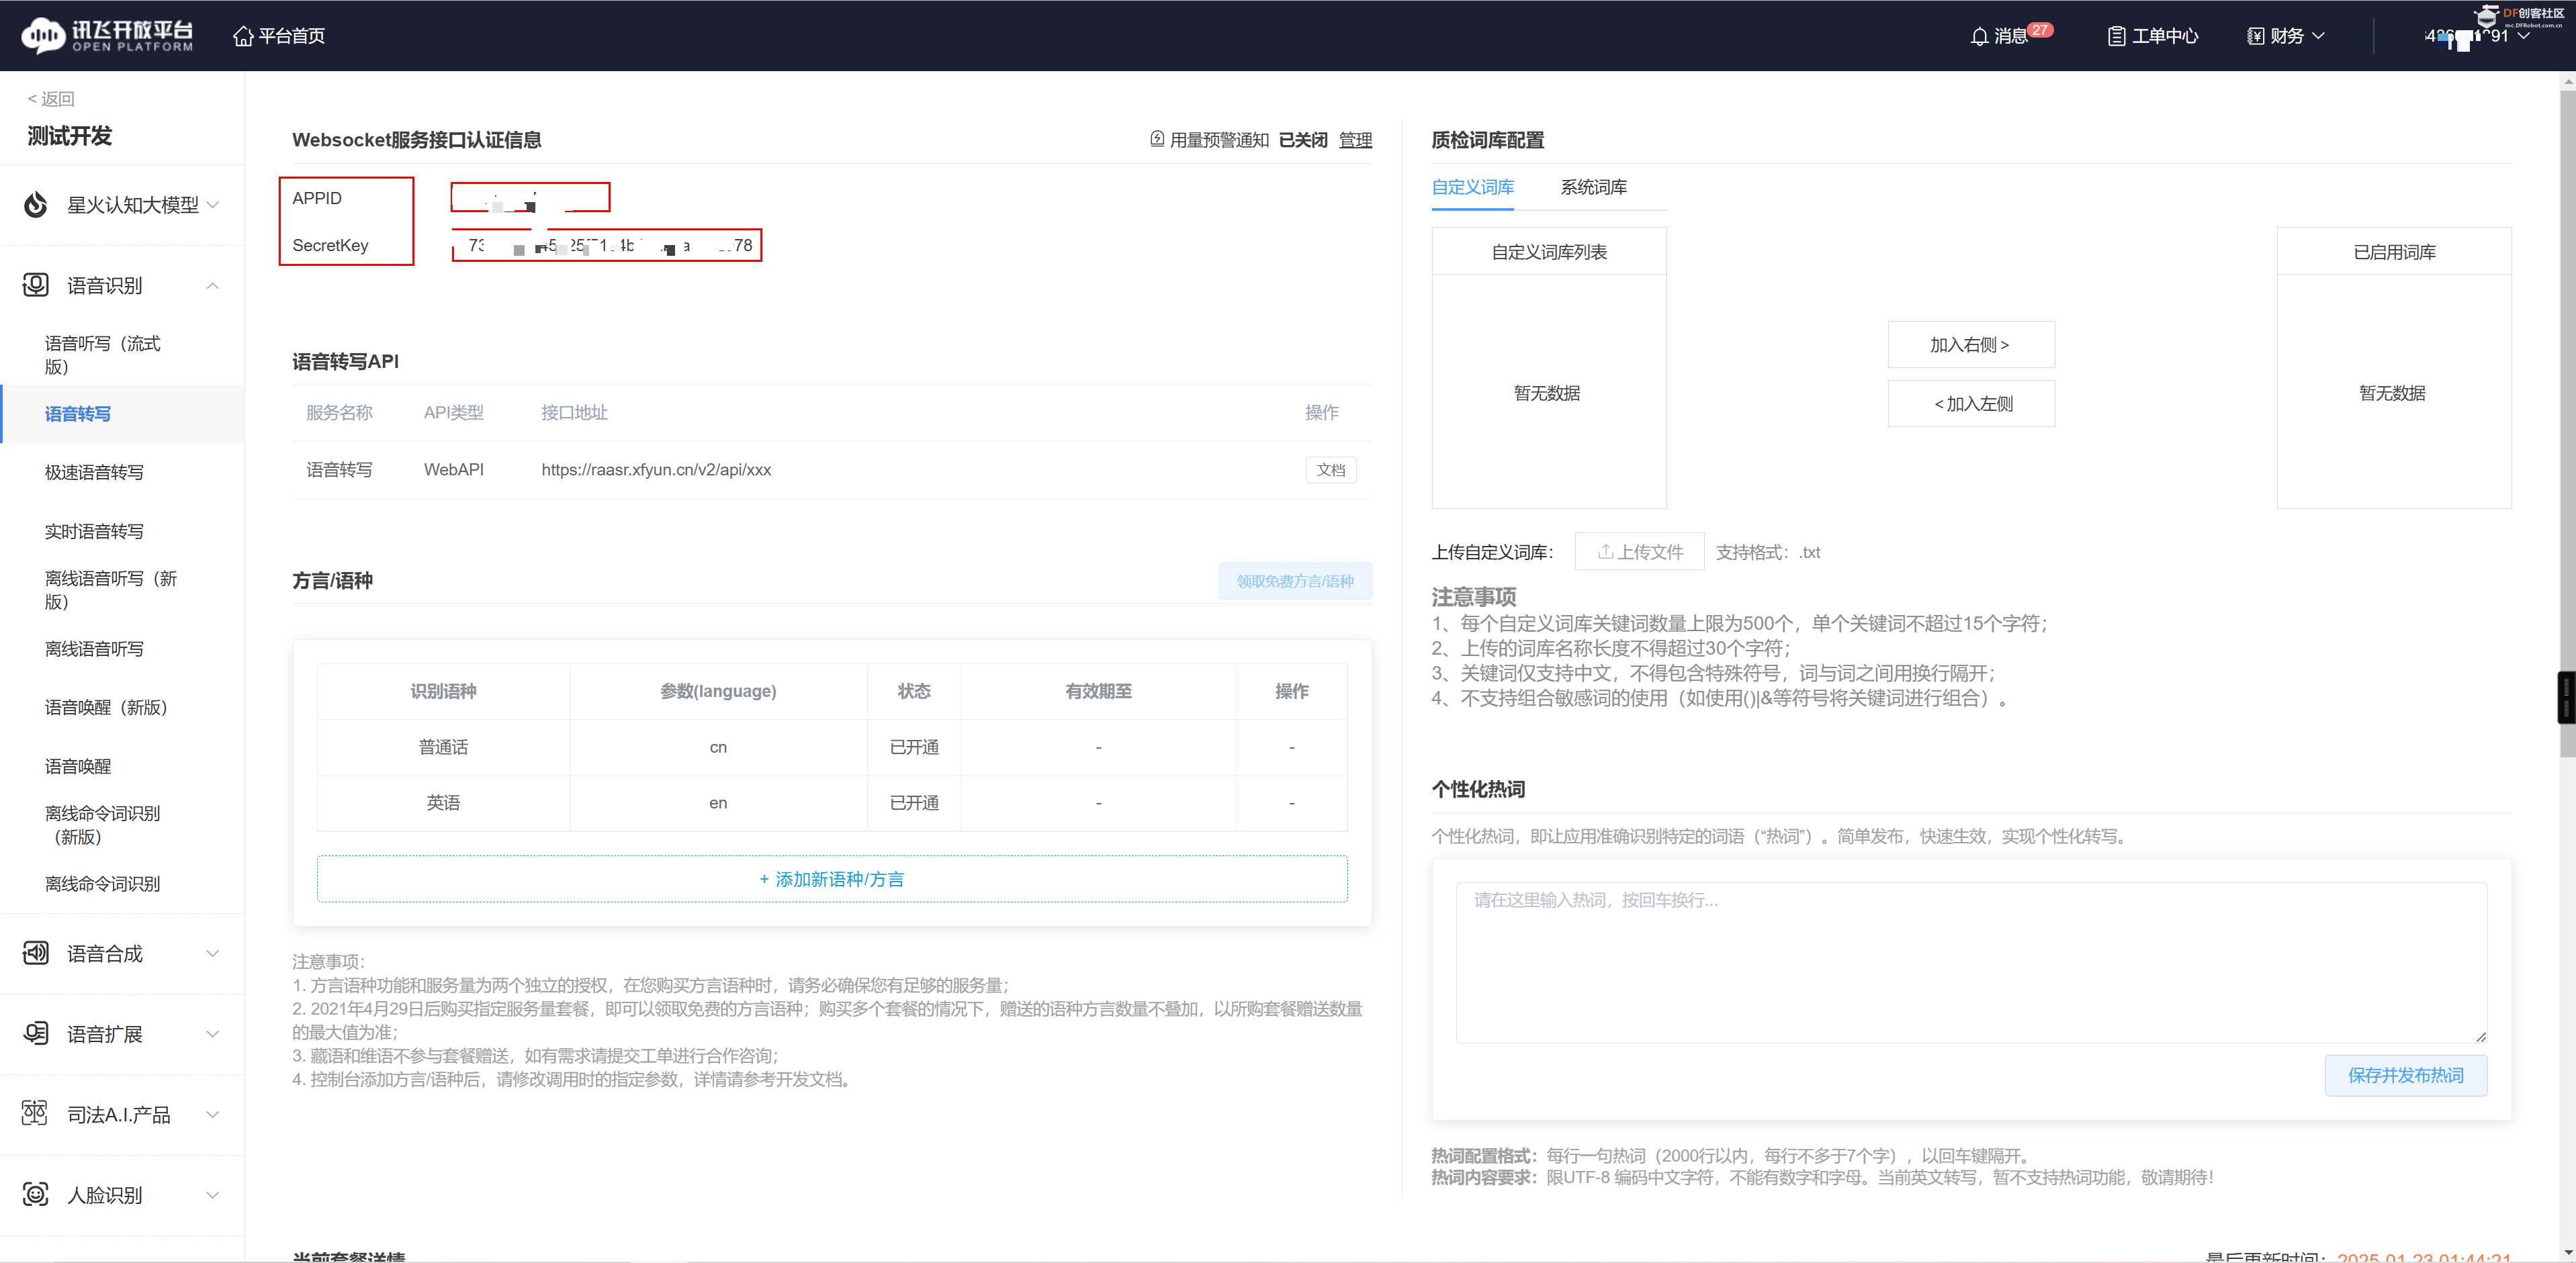Click the 管理 link for usage alerts
This screenshot has width=2576, height=1263.
pyautogui.click(x=1355, y=139)
